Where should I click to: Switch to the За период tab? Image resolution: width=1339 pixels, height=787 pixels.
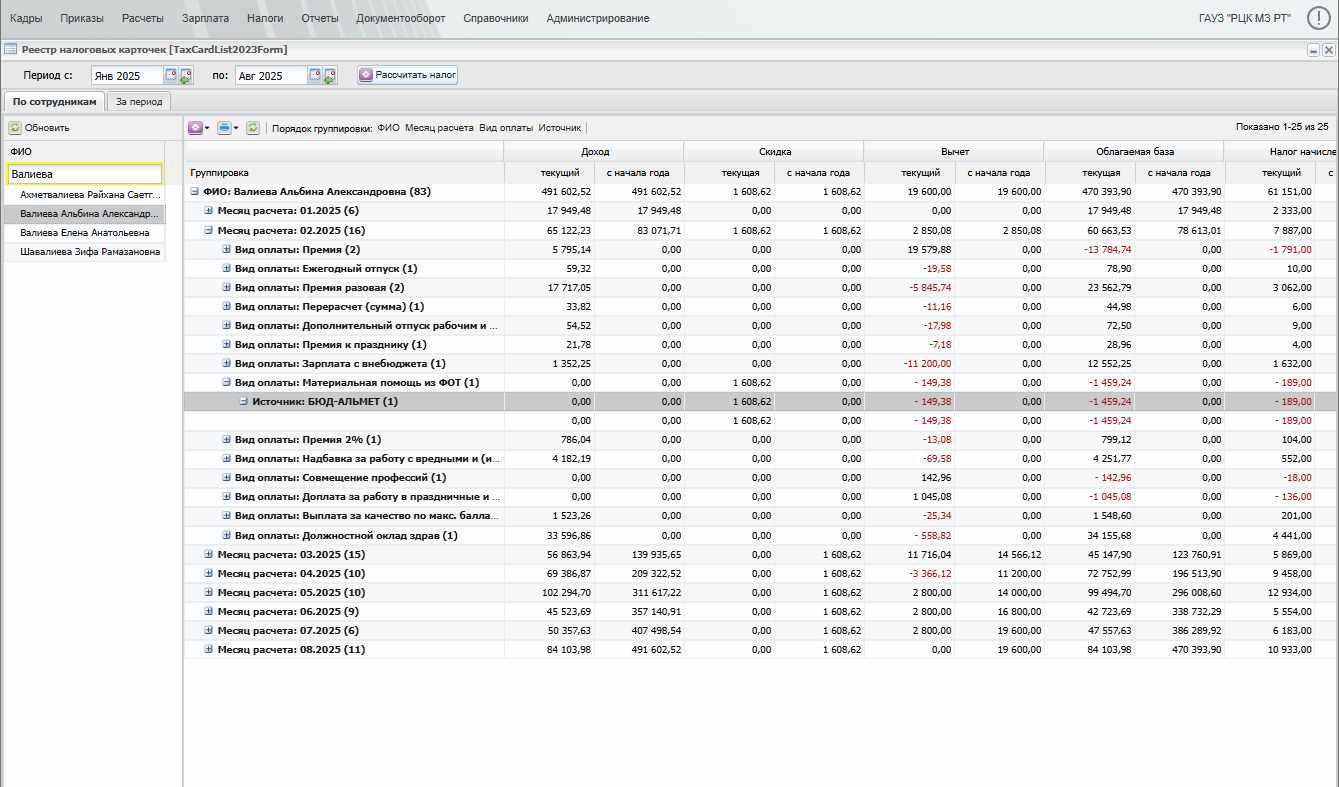(x=138, y=101)
